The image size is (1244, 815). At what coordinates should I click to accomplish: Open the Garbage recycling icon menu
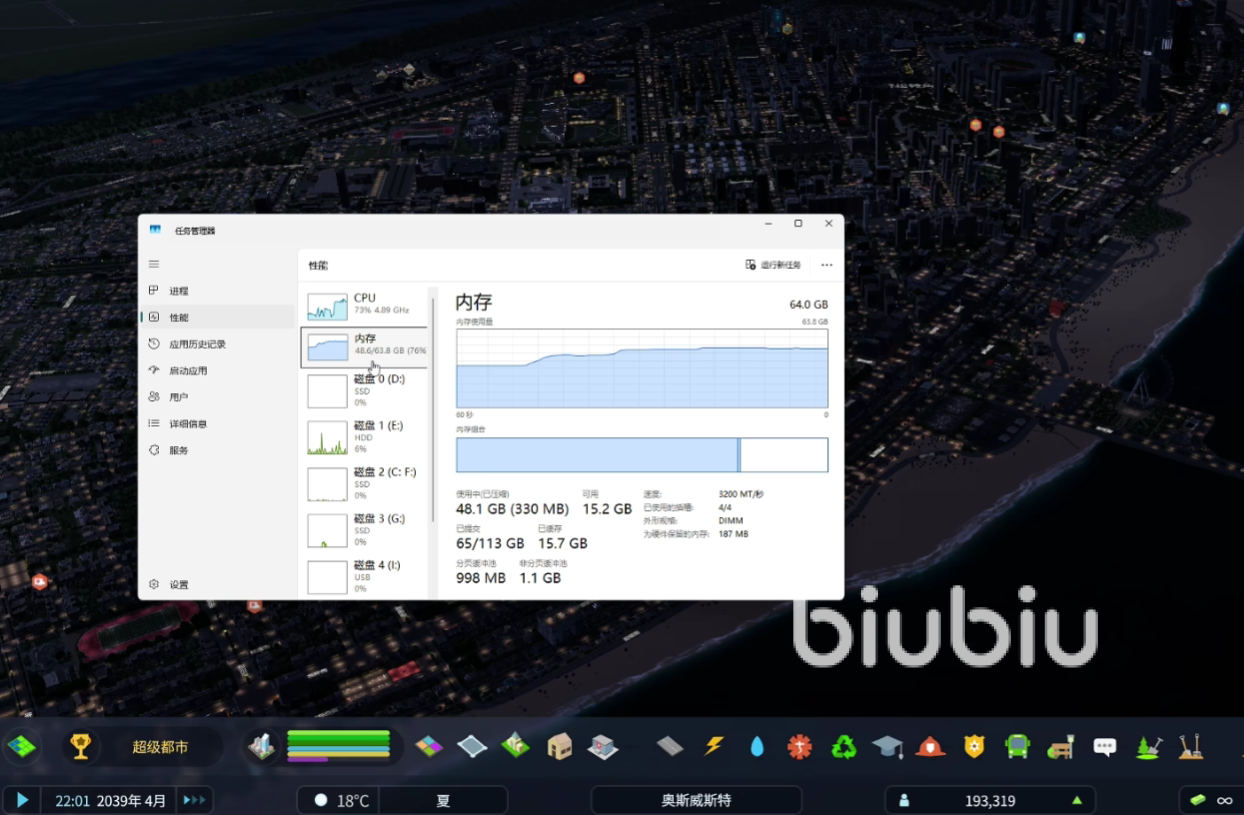coord(844,746)
